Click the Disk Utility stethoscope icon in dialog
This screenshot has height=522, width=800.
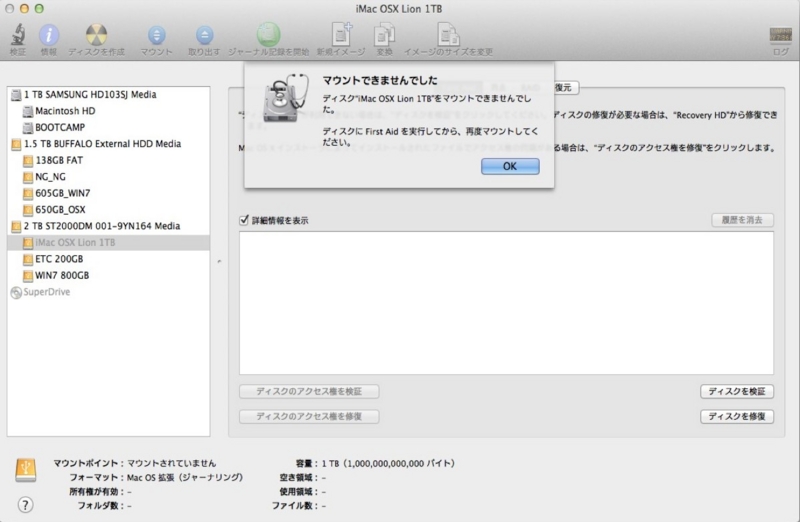point(286,97)
